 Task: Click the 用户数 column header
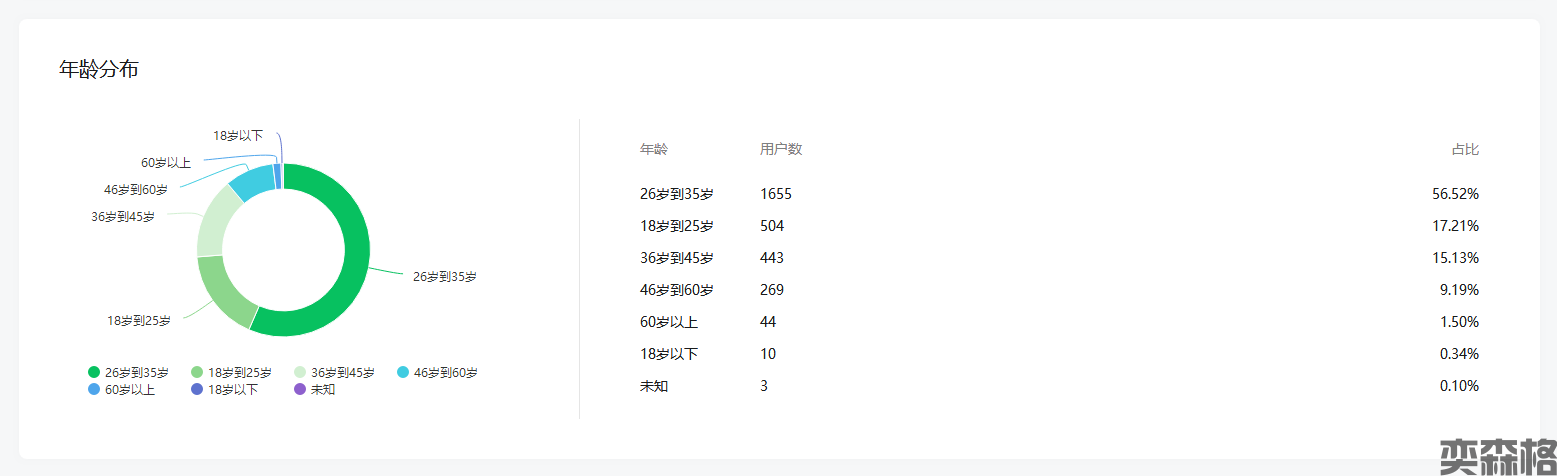tap(781, 150)
